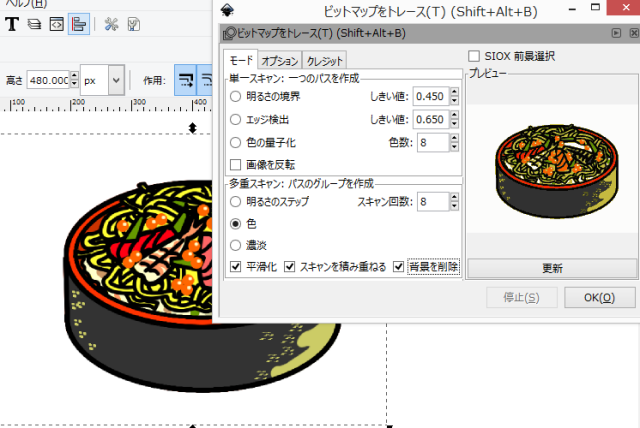Enable the SIOX 前景選択 checkbox
The width and height of the screenshot is (640, 428).
pos(475,56)
